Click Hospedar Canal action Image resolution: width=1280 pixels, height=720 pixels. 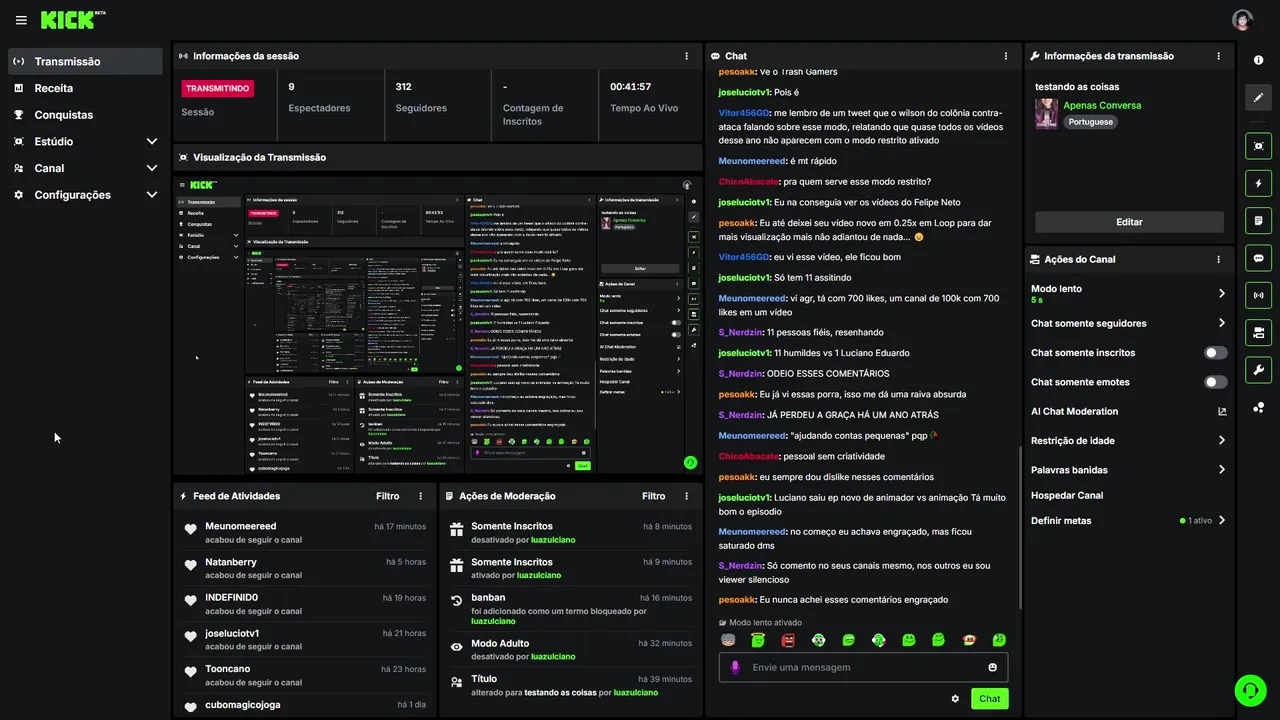(x=1067, y=495)
